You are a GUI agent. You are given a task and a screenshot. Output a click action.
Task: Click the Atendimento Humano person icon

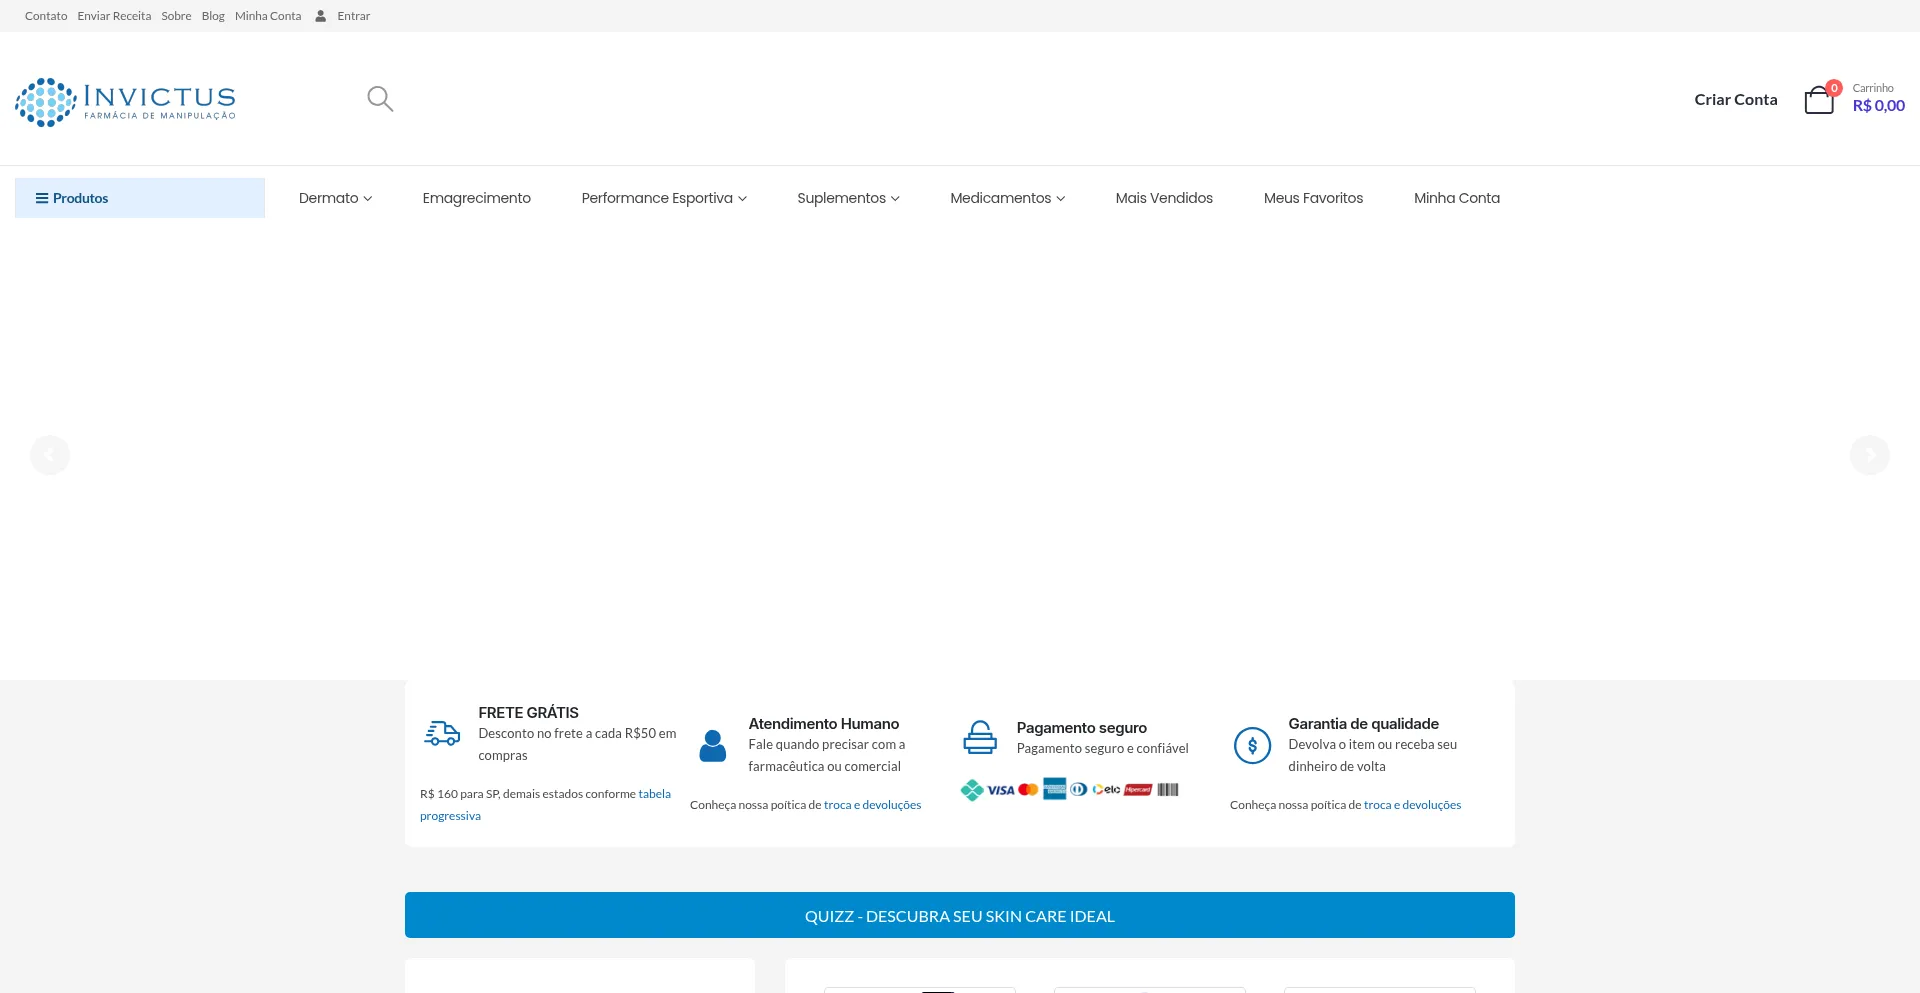[713, 745]
